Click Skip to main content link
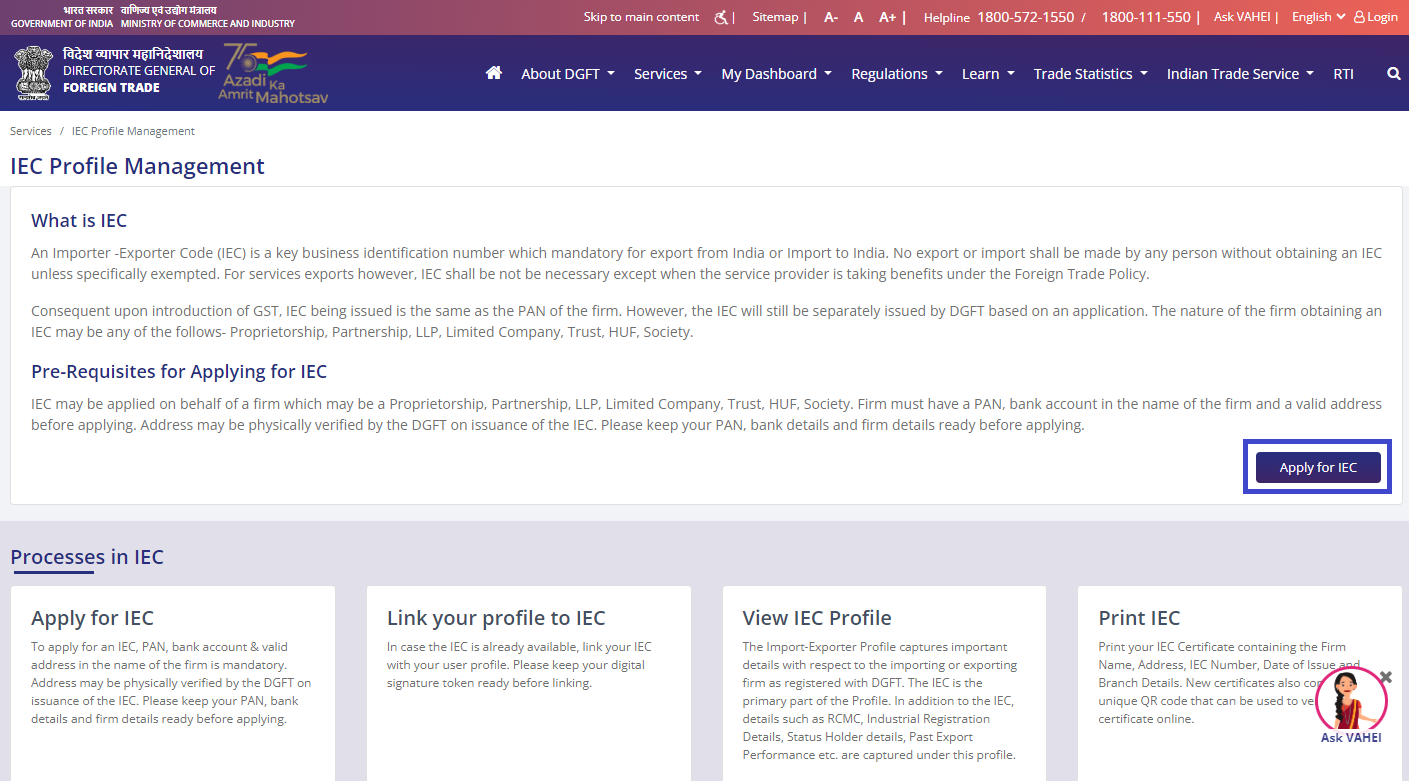 641,17
